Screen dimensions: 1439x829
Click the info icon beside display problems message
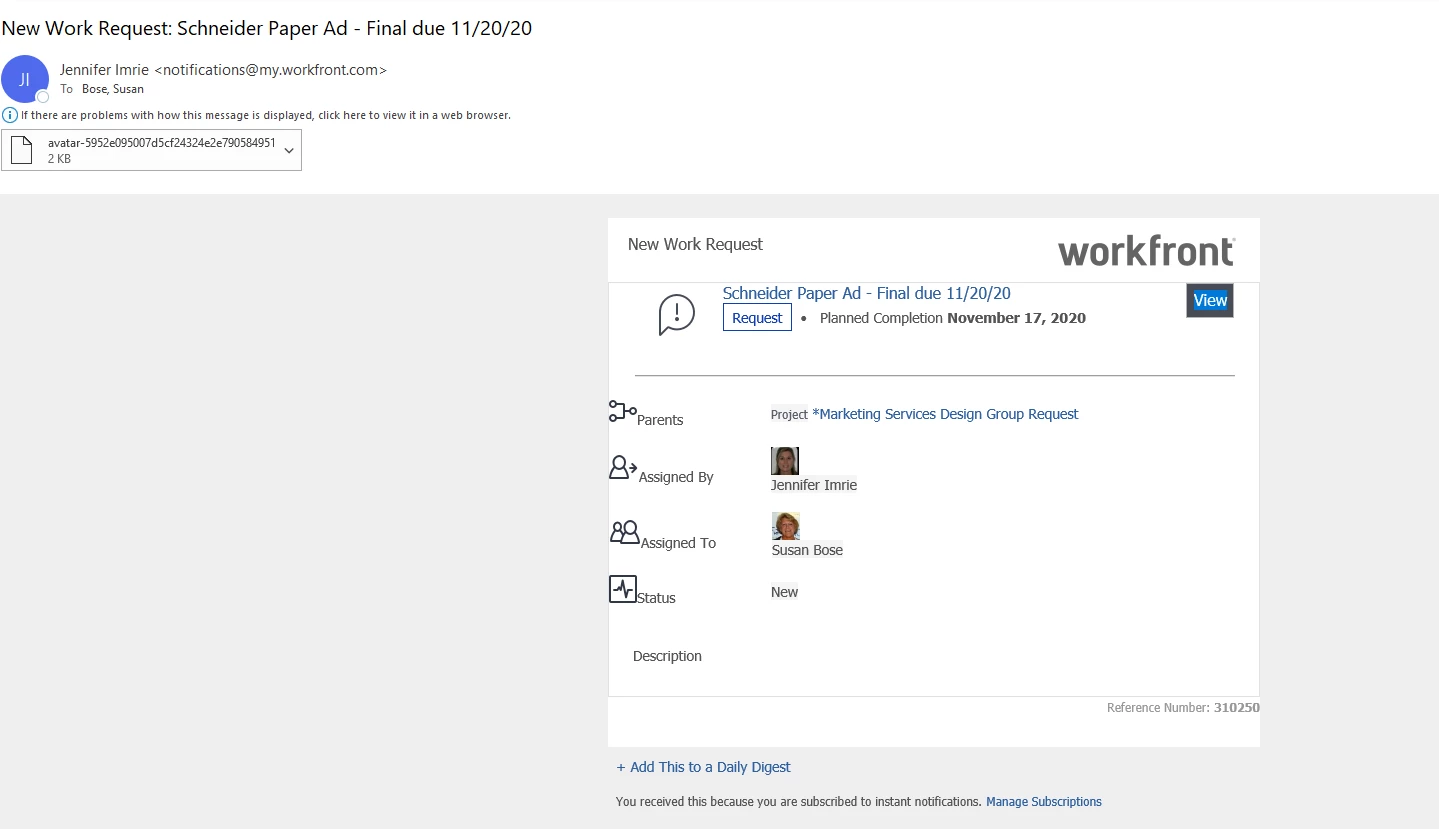click(x=10, y=115)
